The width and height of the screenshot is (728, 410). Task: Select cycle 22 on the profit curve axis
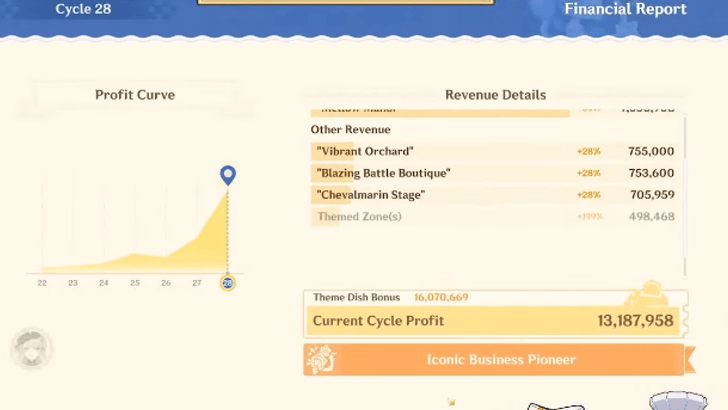[x=42, y=283]
